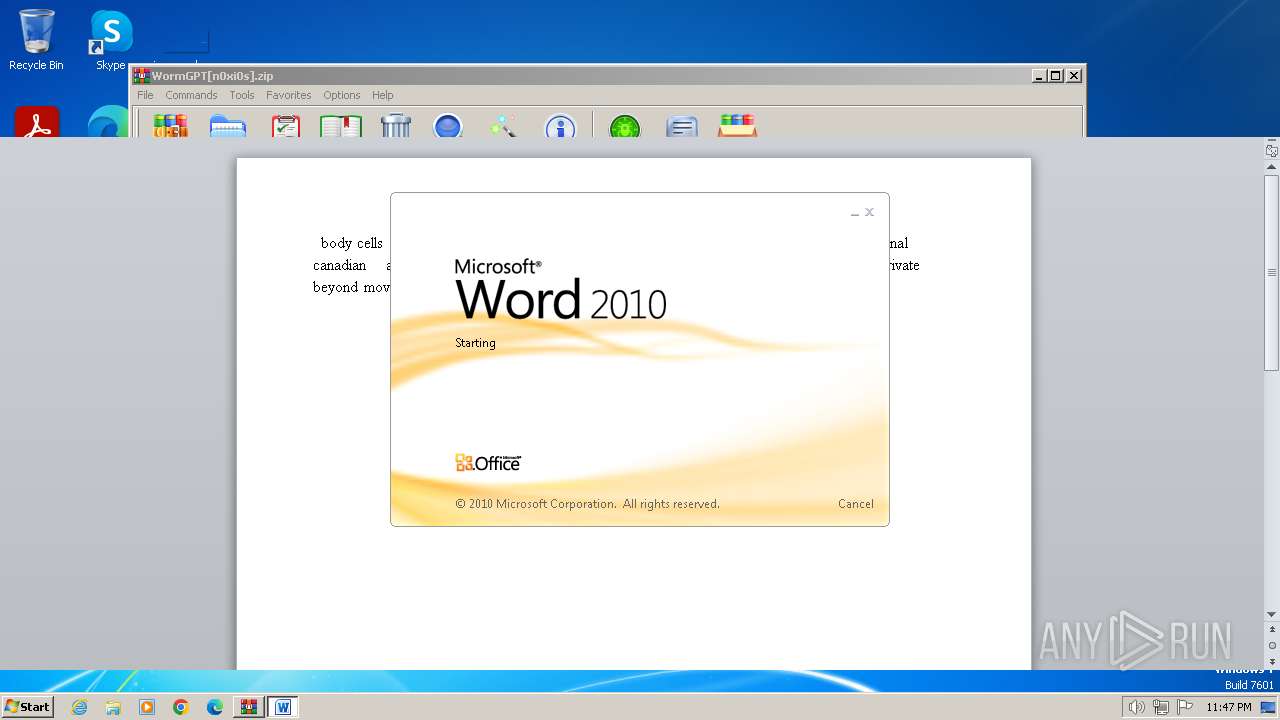
Task: Open the Tools menu in WinRAR
Action: tap(242, 95)
